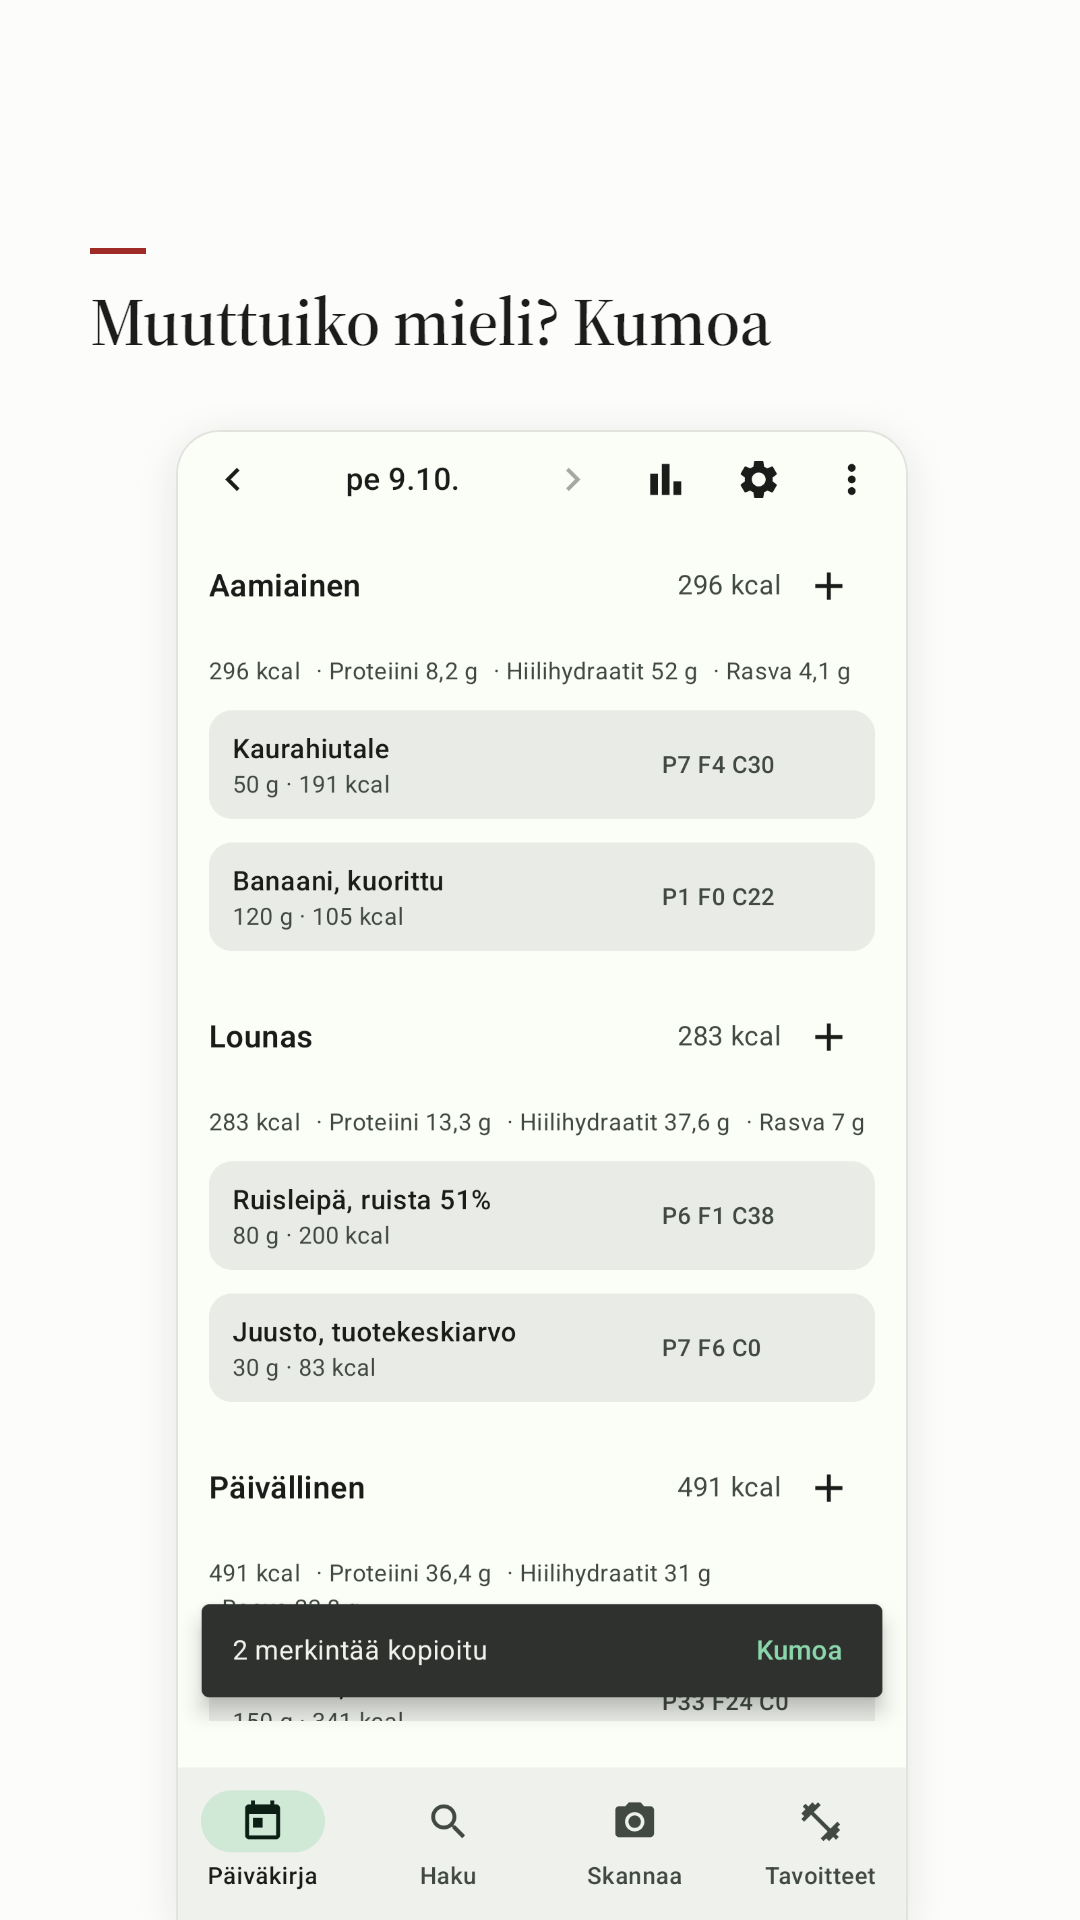Image resolution: width=1080 pixels, height=1920 pixels.
Task: Switch to the Haku tab
Action: point(448,1840)
